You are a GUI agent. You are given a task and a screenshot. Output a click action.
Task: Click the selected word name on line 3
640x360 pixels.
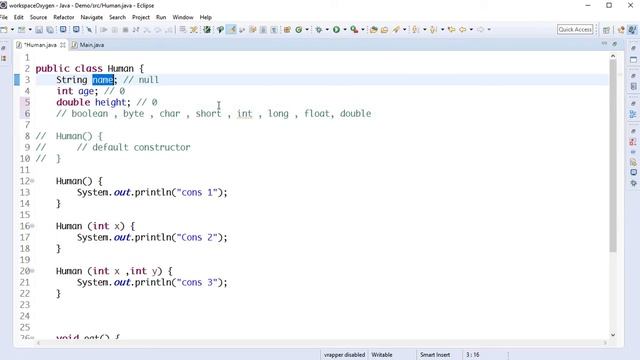(102, 80)
